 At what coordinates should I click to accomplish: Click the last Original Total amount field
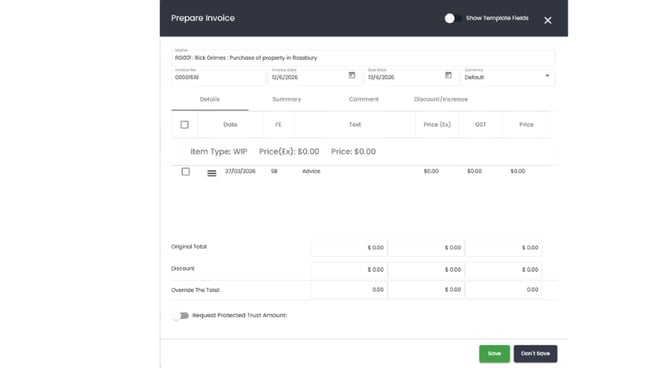pos(504,248)
